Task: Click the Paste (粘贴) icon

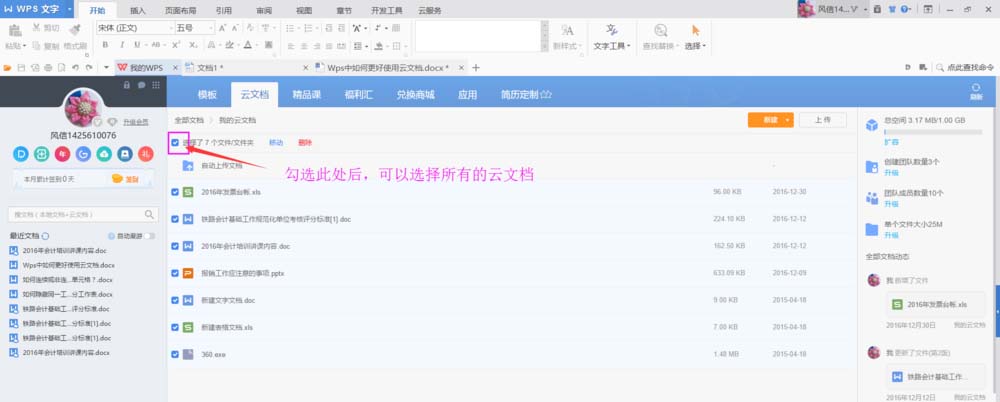Action: point(15,30)
